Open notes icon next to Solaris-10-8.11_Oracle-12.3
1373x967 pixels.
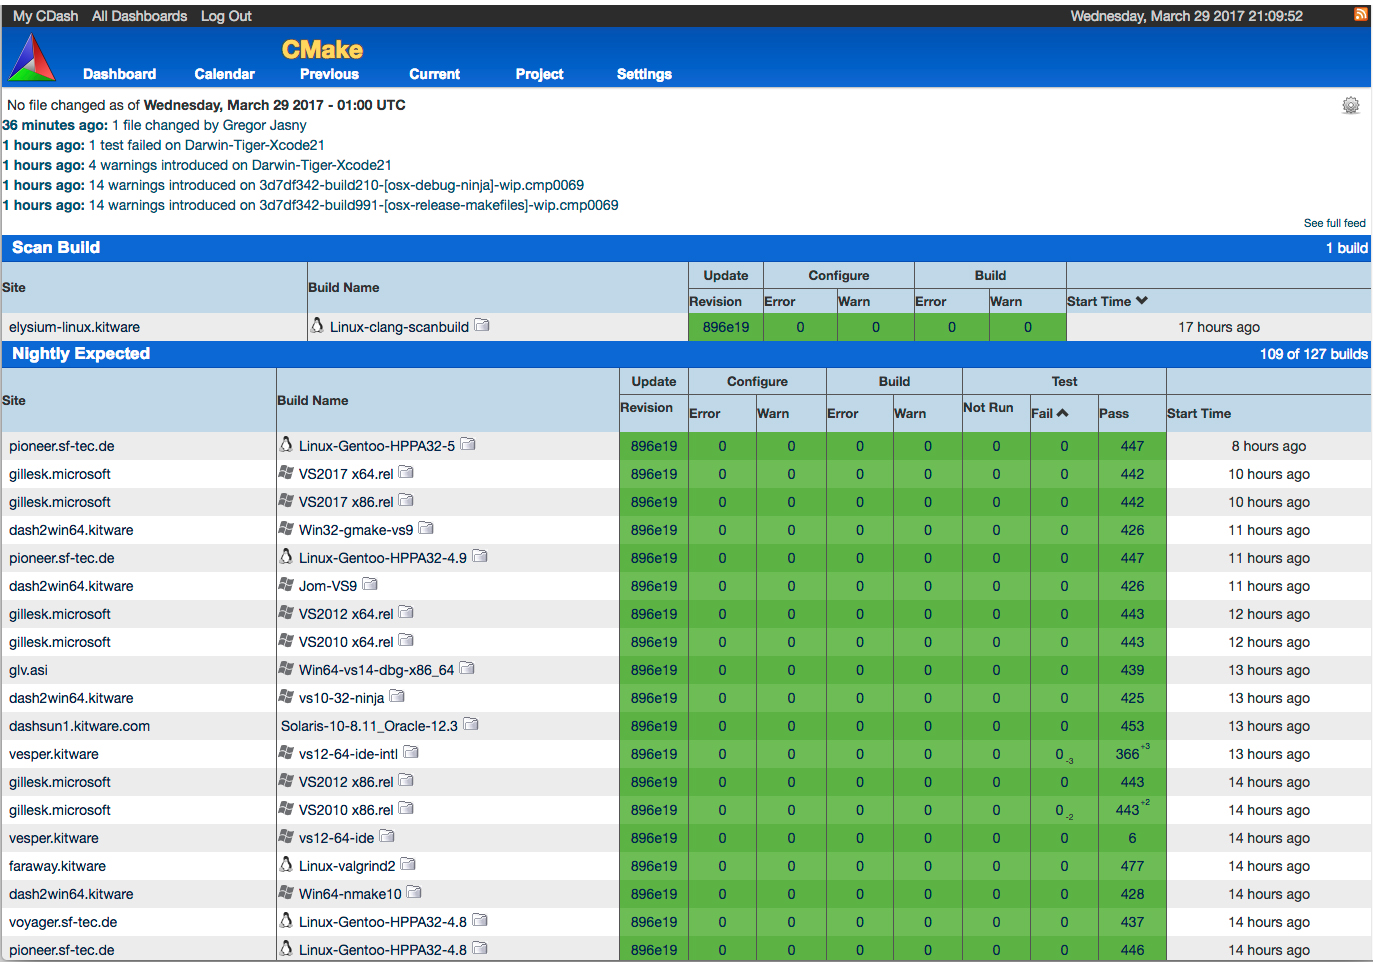coord(471,724)
